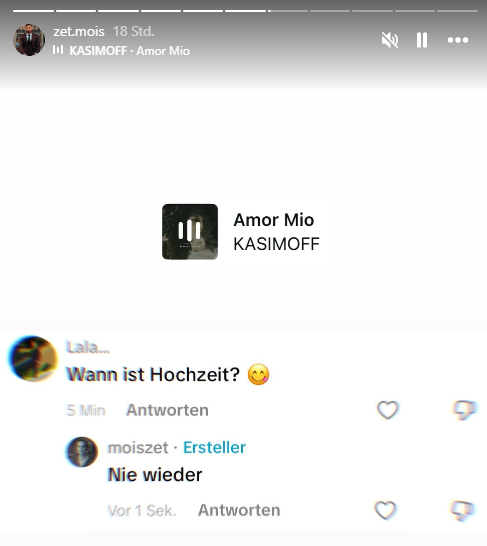The height and width of the screenshot is (546, 487).
Task: Like the Wann ist Hochzeit comment
Action: pyautogui.click(x=387, y=410)
